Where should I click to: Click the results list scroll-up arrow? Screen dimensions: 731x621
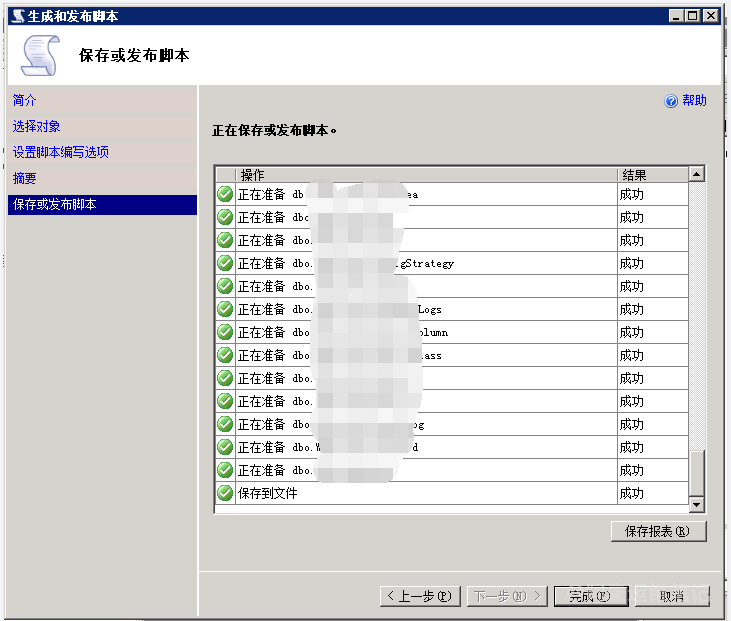[697, 174]
